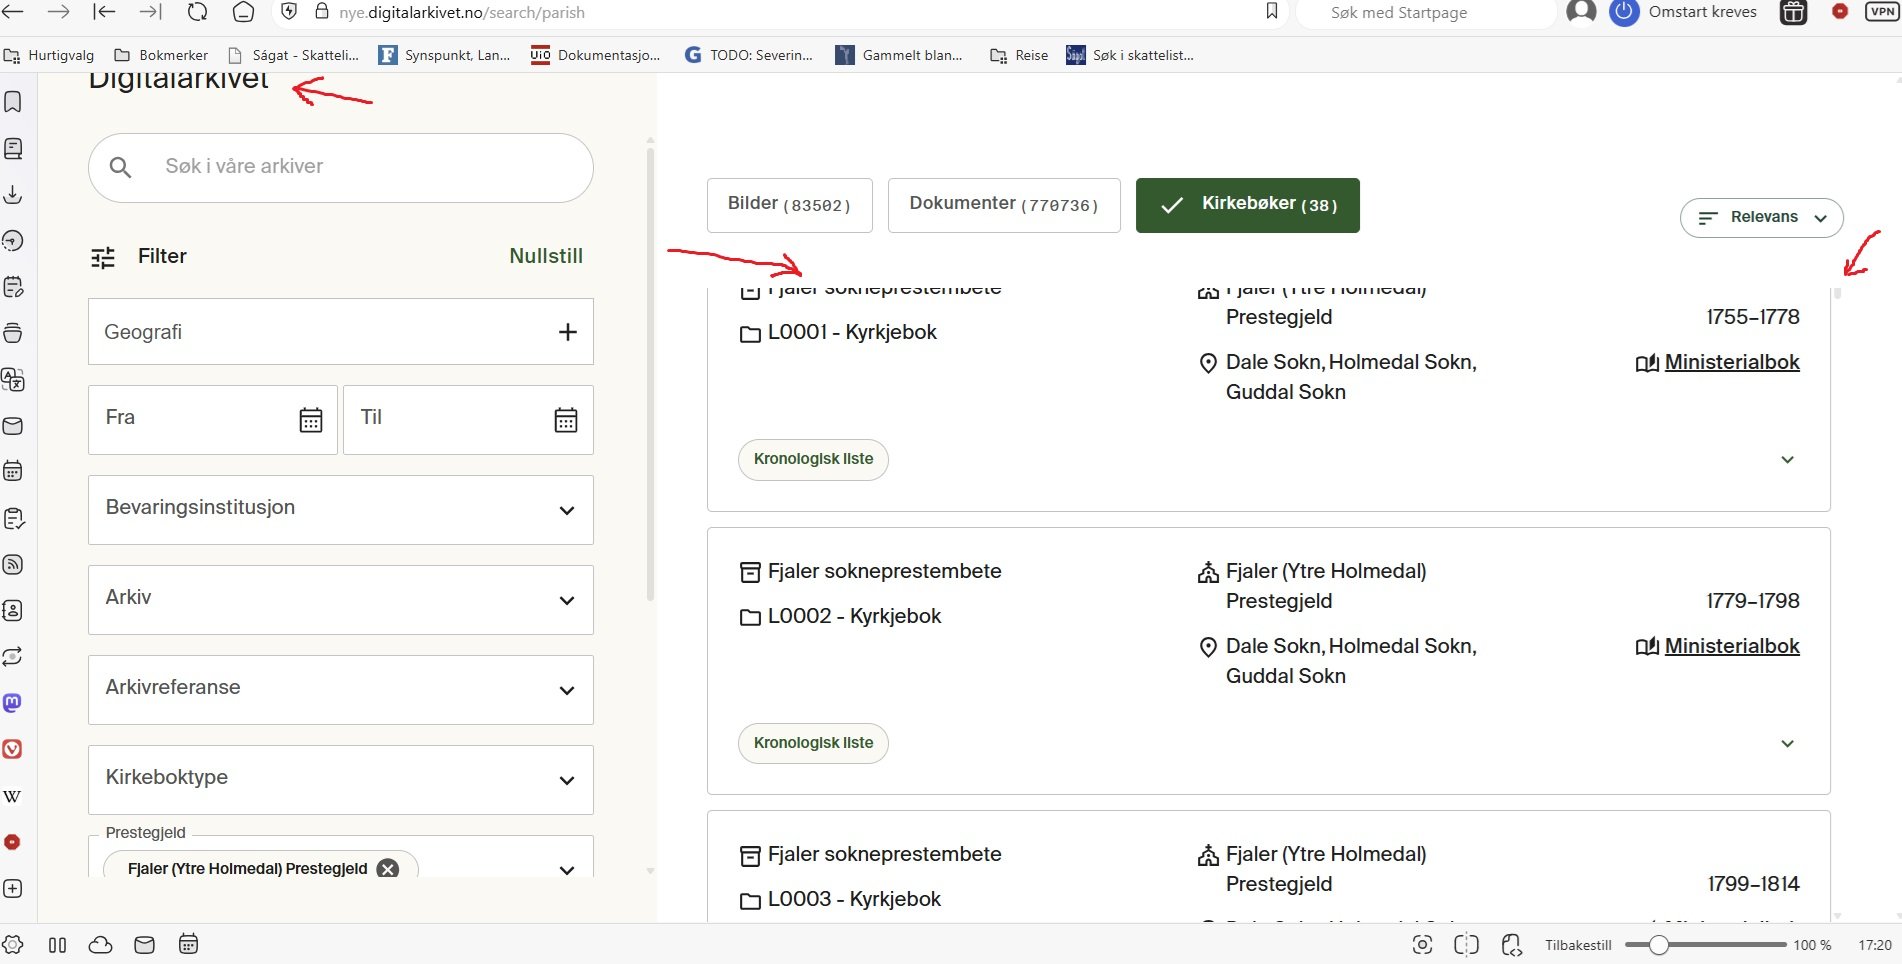Switch to the Dokumenter tab
This screenshot has width=1902, height=964.
pyautogui.click(x=1003, y=205)
